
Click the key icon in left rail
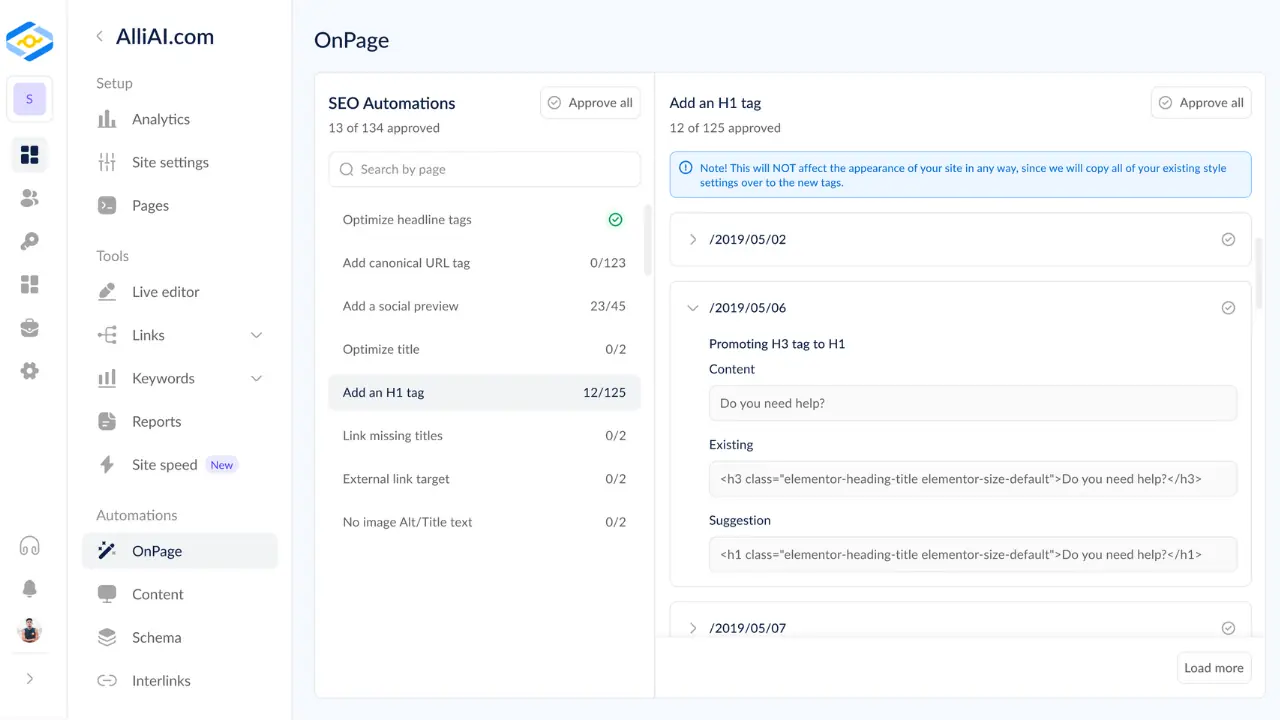coord(30,242)
